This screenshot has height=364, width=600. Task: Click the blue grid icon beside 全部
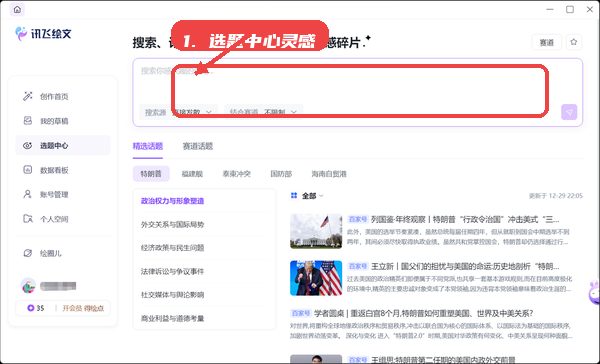click(x=294, y=196)
